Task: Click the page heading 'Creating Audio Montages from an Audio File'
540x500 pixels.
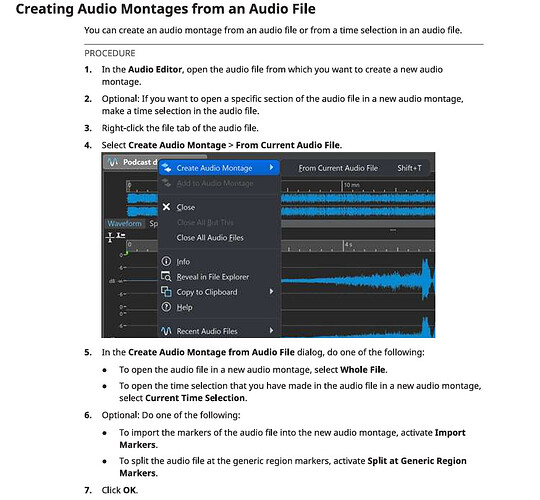Action: coord(166,9)
